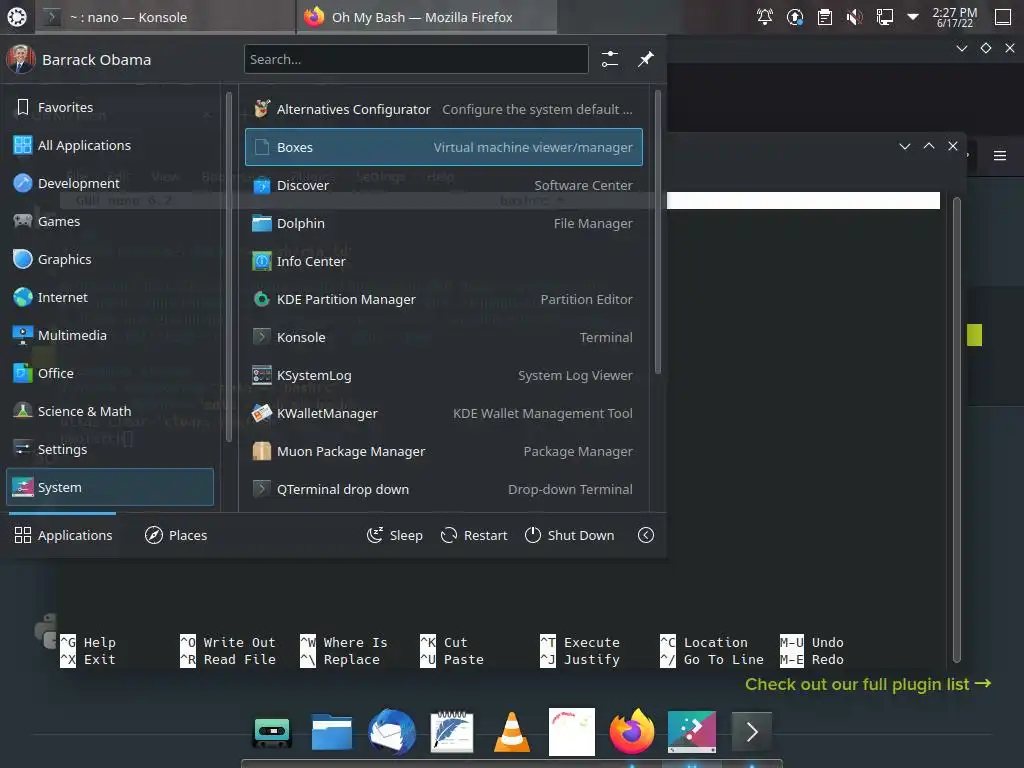
Task: Switch to the Applications tab
Action: 63,535
